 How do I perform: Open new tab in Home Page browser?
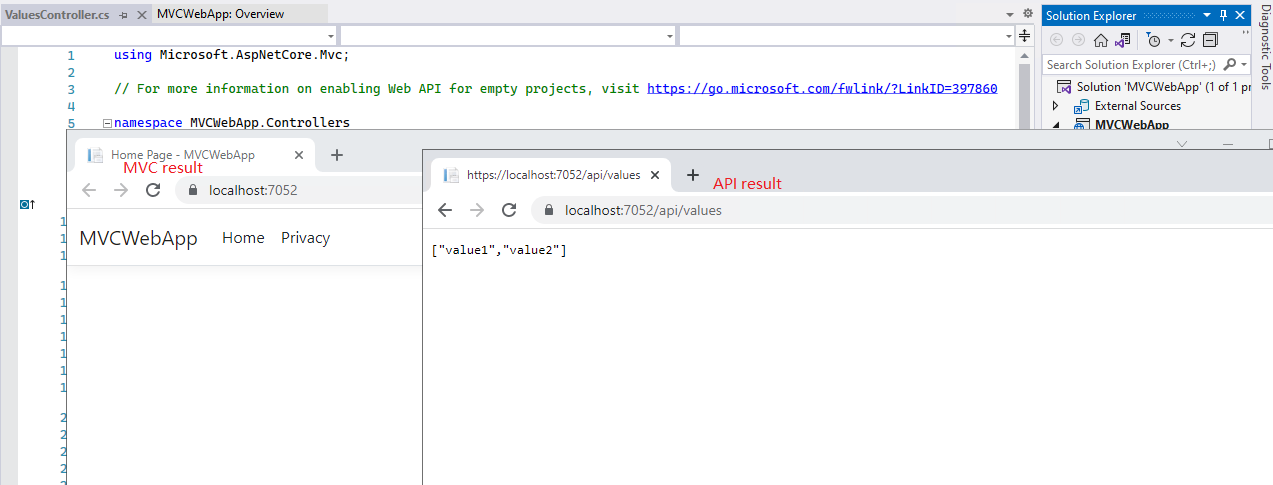point(337,155)
